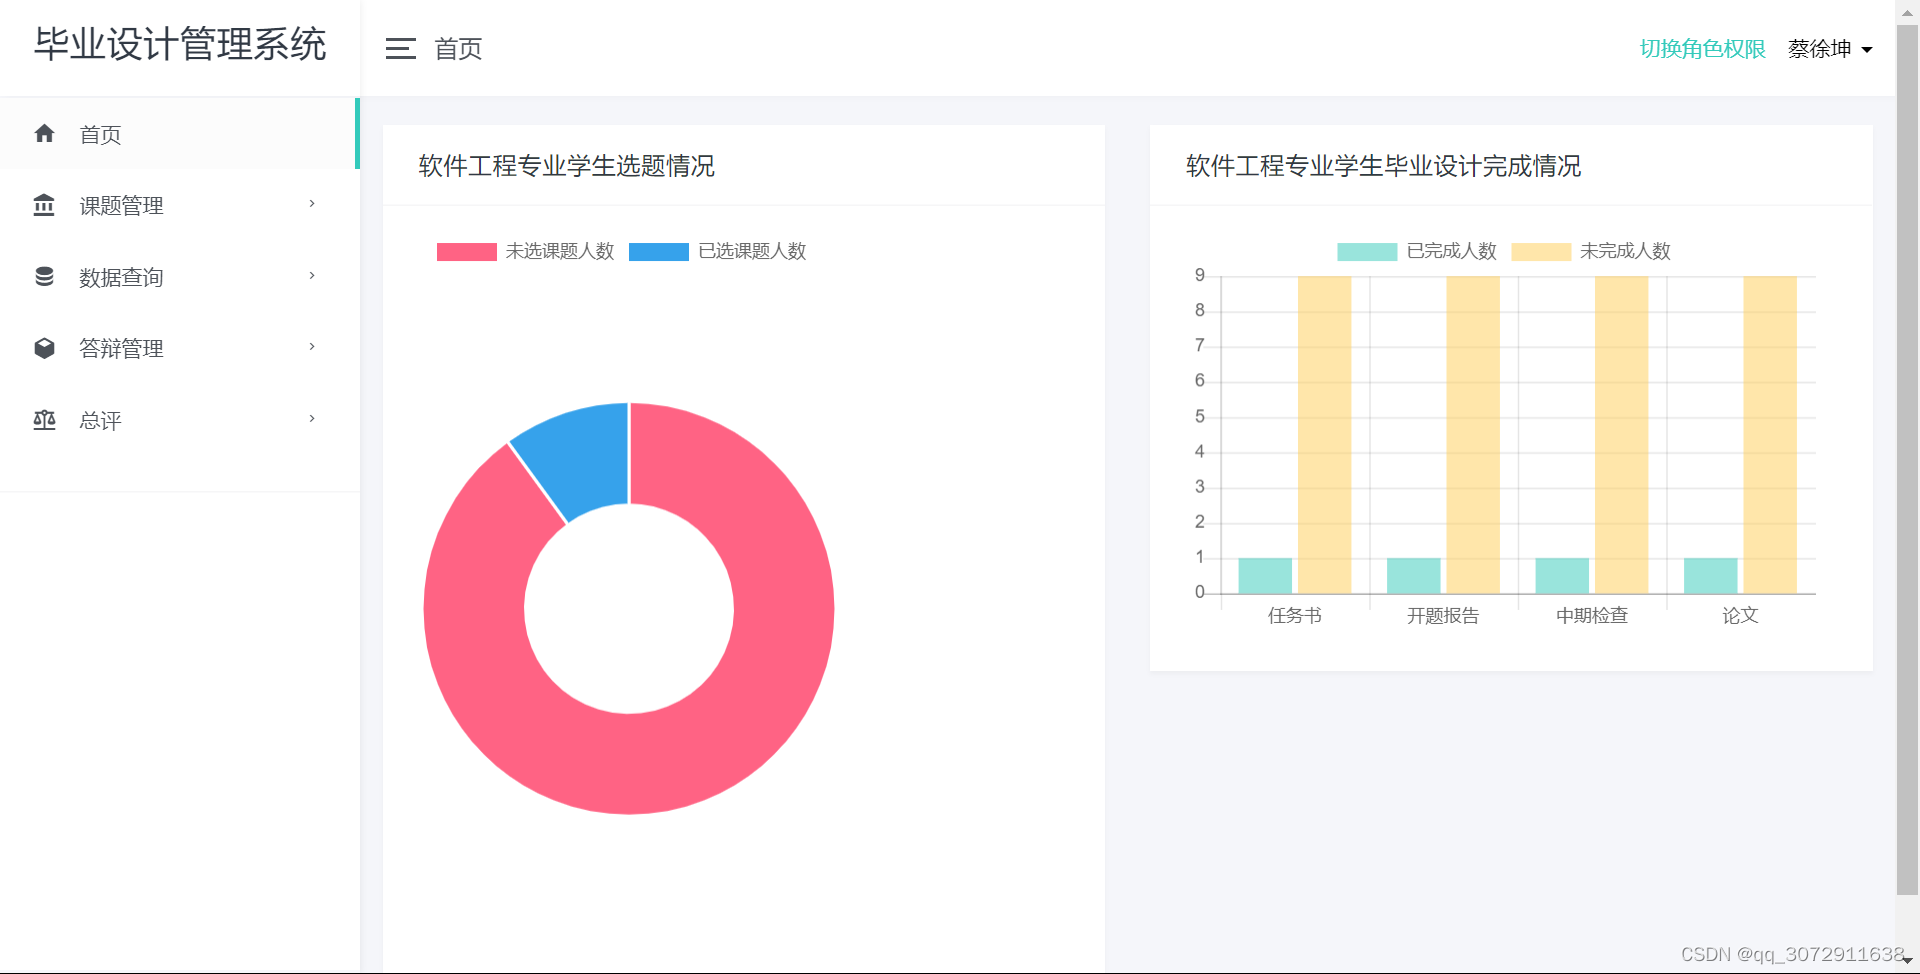
Task: Toggle the 未选课题人数 legend label
Action: click(x=560, y=251)
